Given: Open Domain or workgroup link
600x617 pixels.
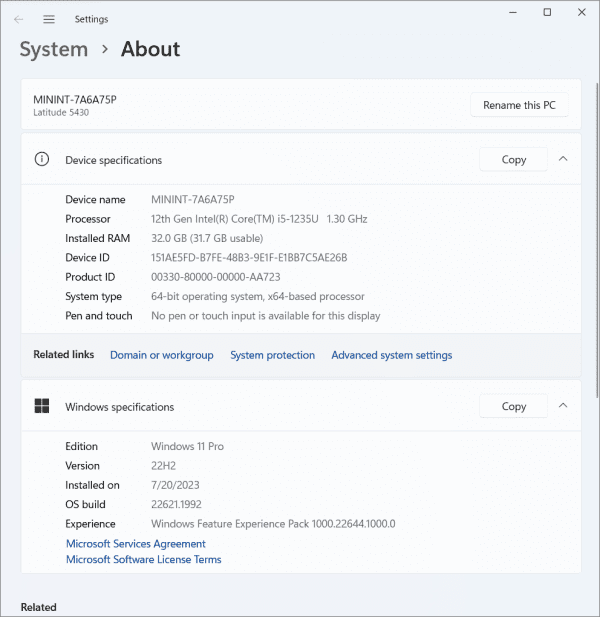Looking at the screenshot, I should pyautogui.click(x=162, y=355).
